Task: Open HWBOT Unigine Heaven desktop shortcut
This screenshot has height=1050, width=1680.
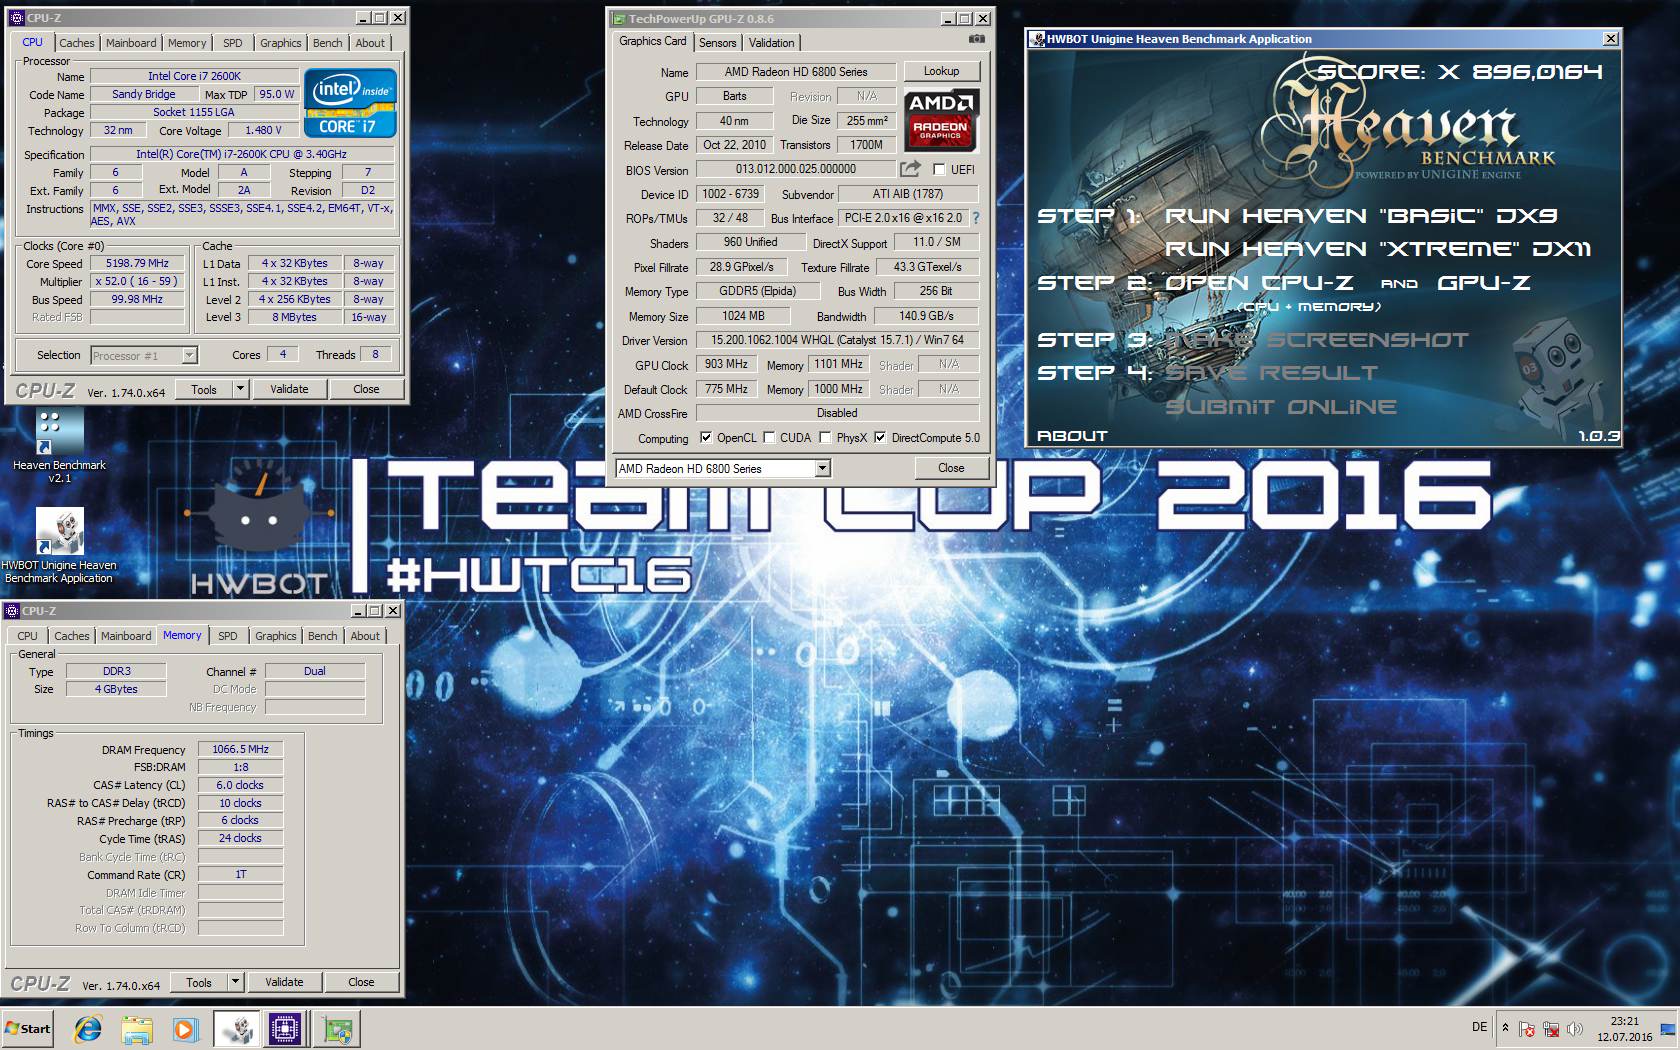Action: (x=58, y=545)
